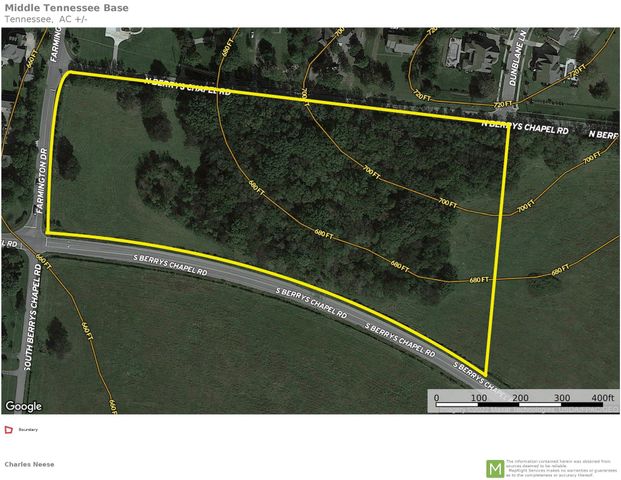Click the Charles Neese name text
The height and width of the screenshot is (480, 621).
29,464
